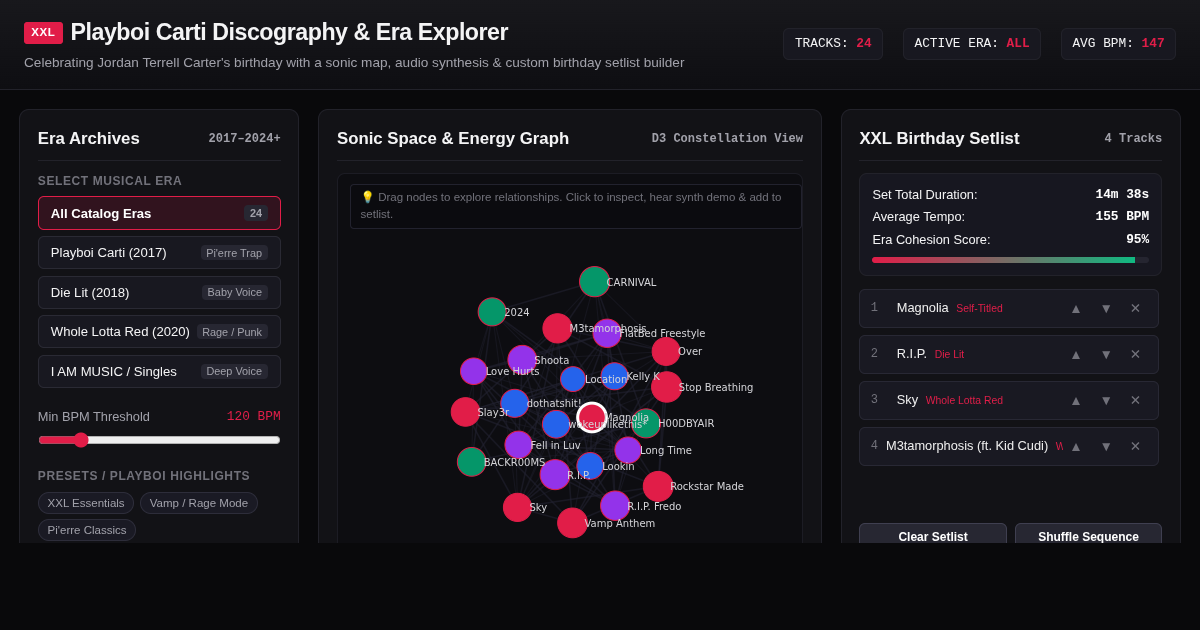
Task: Select the Fell in Luv graph node
Action: coord(518,445)
